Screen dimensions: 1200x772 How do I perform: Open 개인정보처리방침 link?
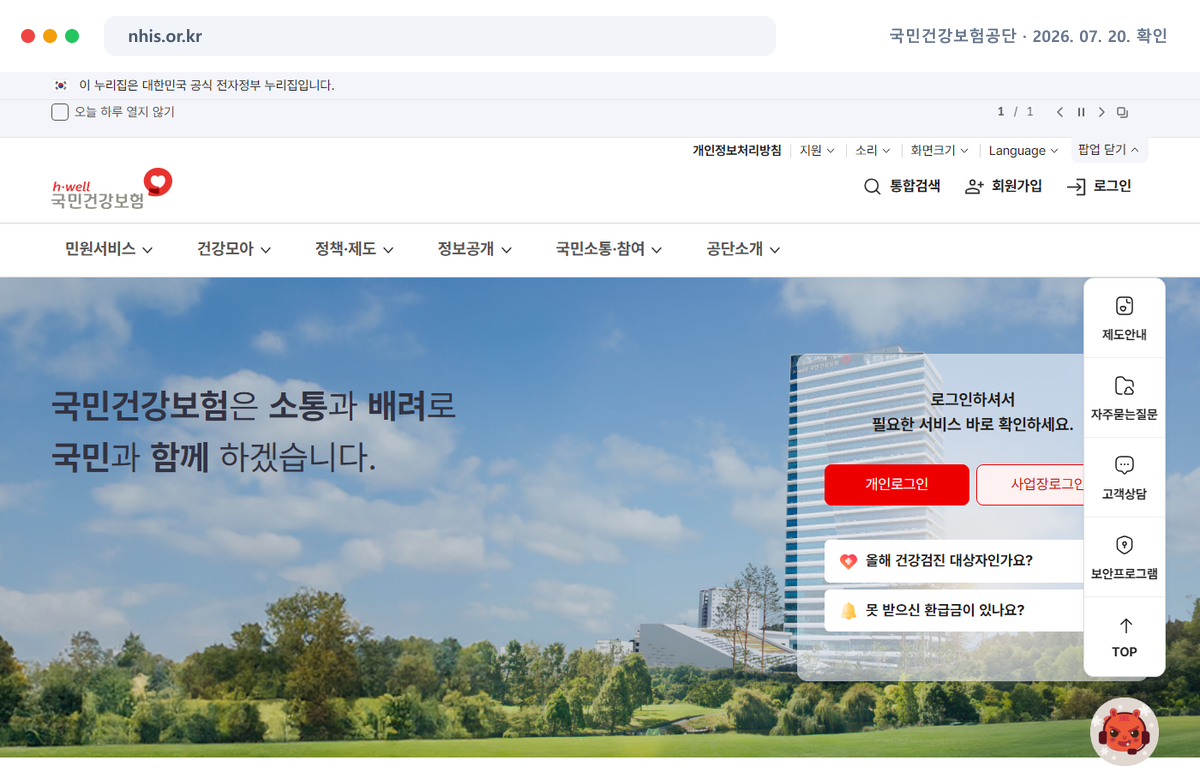tap(737, 151)
